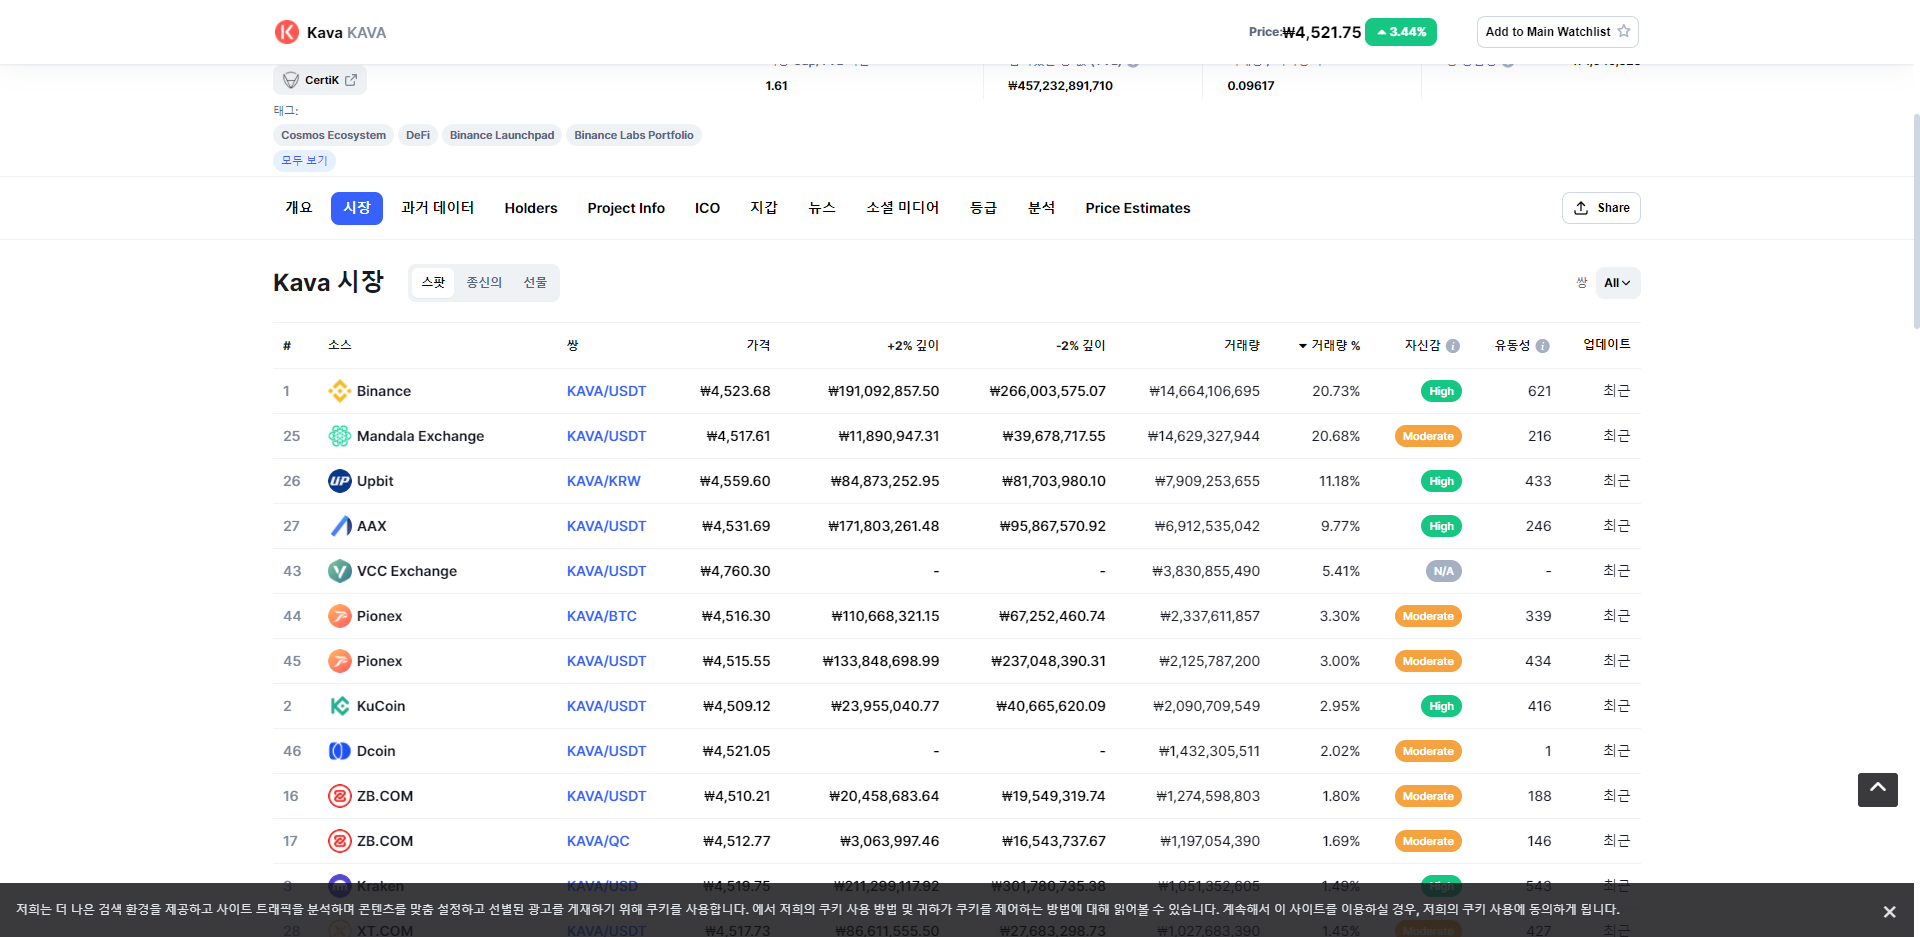Click the watchlist star icon
Screen dimensions: 1920x937
(x=1624, y=31)
